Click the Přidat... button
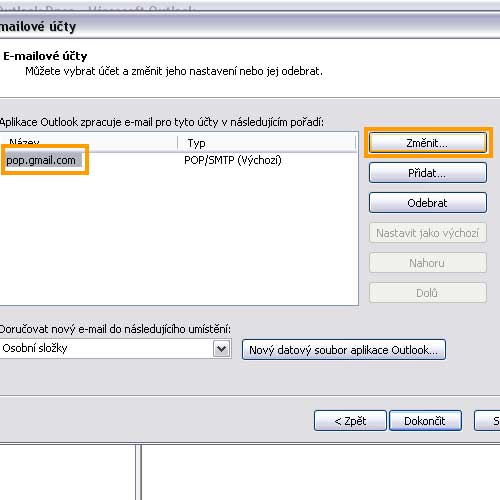 pyautogui.click(x=428, y=173)
